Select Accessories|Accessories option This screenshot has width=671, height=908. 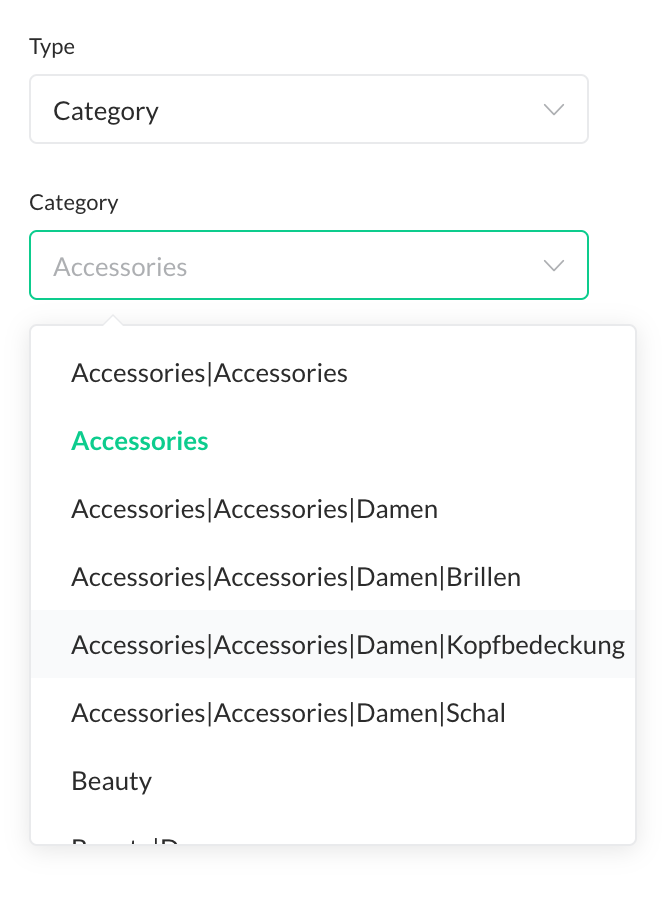[x=209, y=373]
